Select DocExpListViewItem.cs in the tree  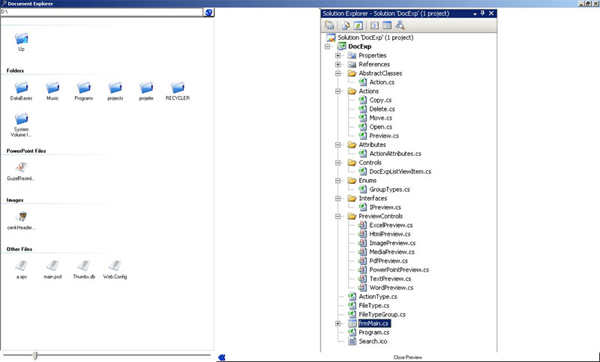click(x=400, y=171)
